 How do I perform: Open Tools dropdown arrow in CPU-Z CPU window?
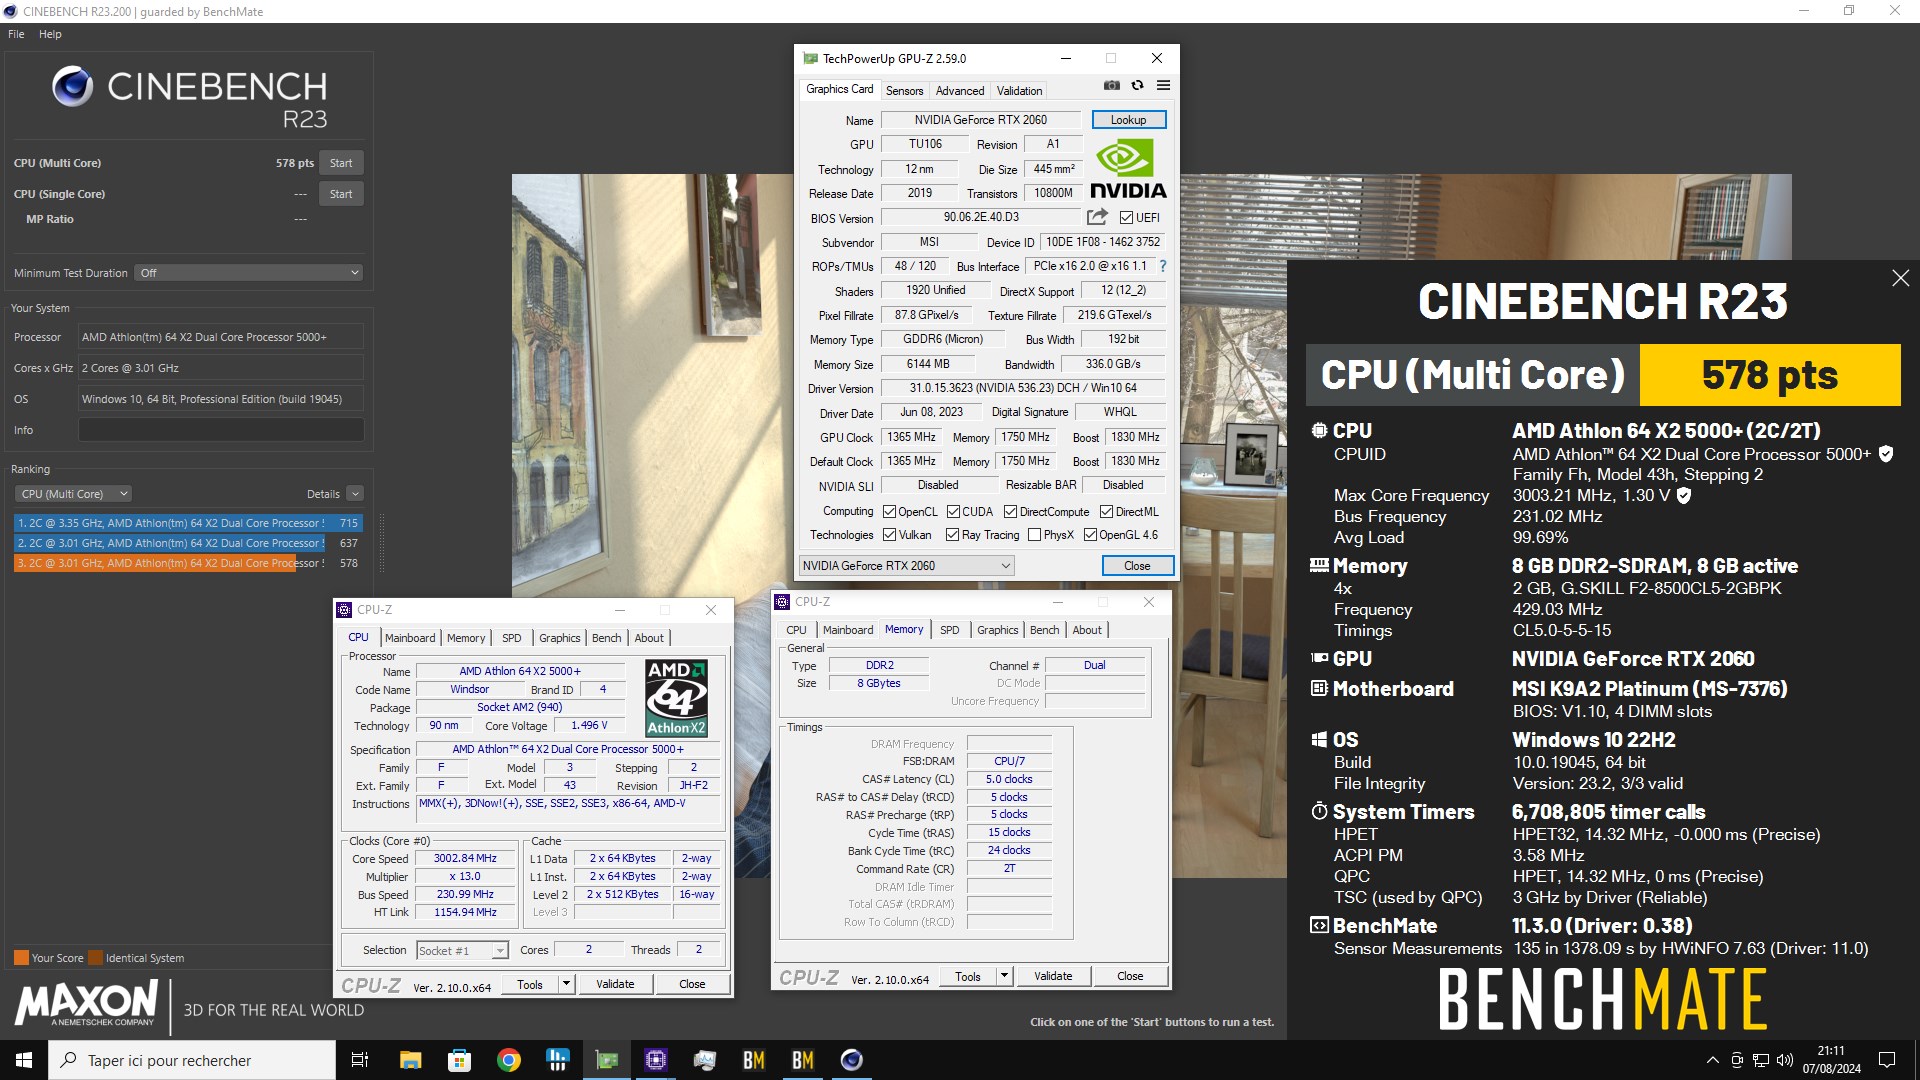[566, 984]
